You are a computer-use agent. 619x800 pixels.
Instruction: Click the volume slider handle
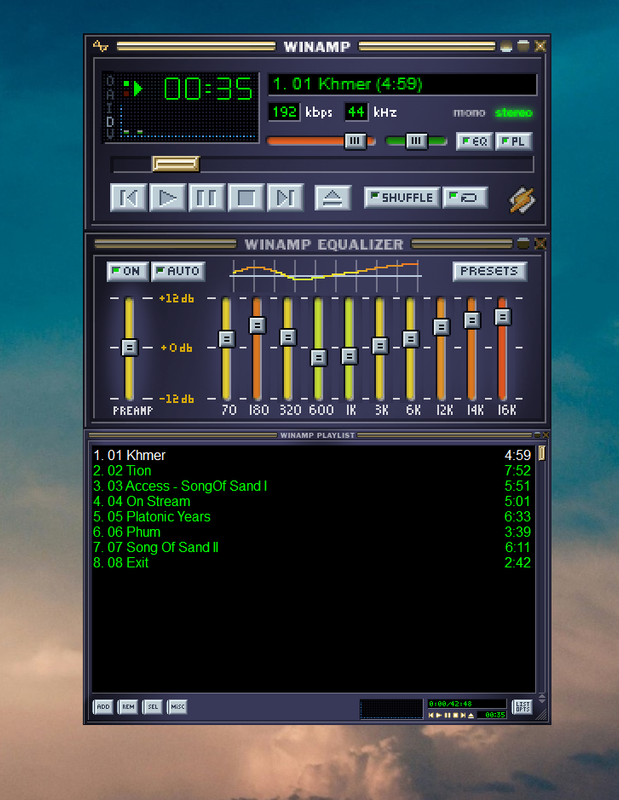355,141
